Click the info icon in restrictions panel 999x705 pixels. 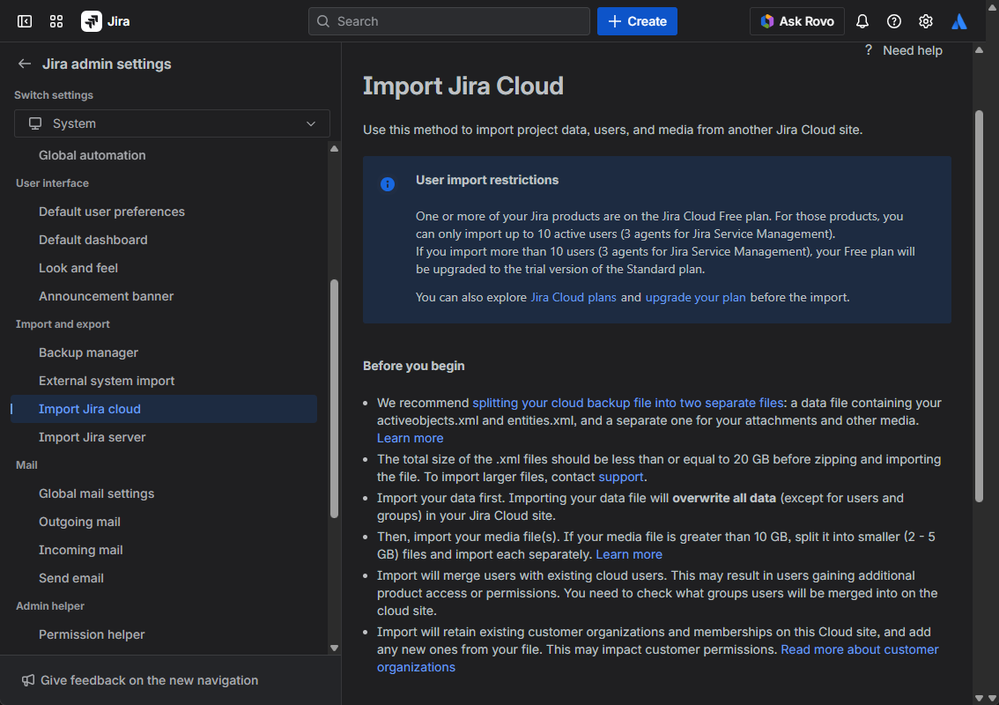(x=387, y=184)
